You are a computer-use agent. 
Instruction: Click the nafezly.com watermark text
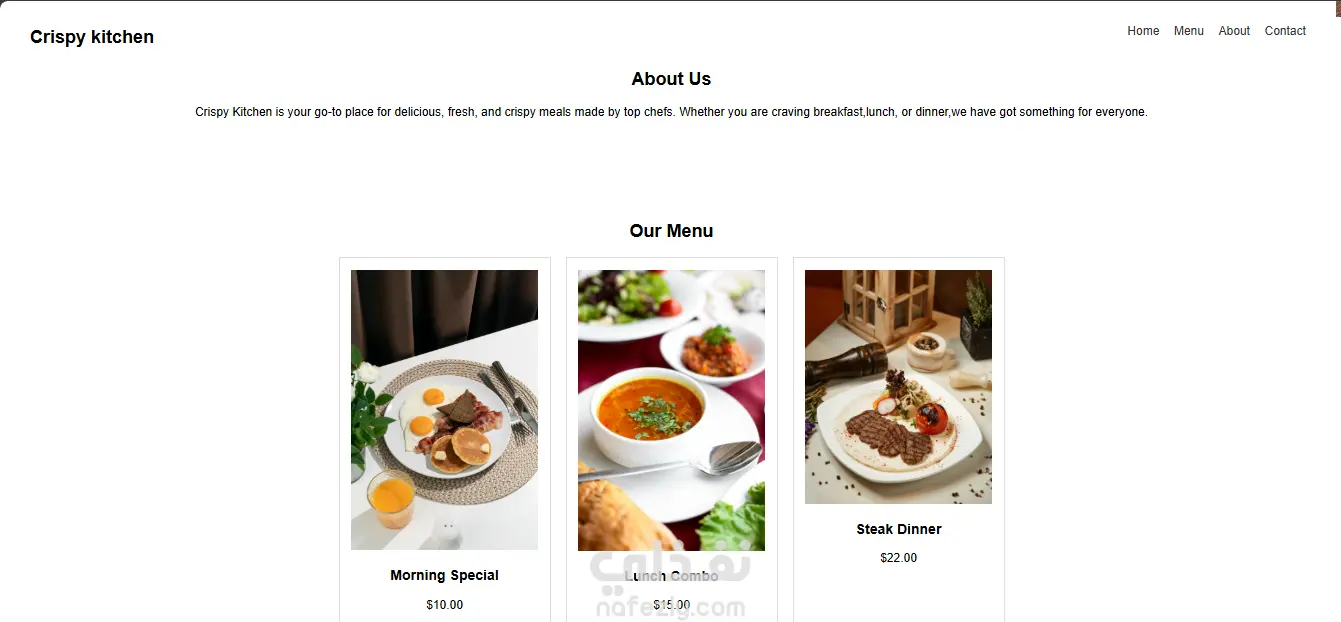tap(671, 607)
